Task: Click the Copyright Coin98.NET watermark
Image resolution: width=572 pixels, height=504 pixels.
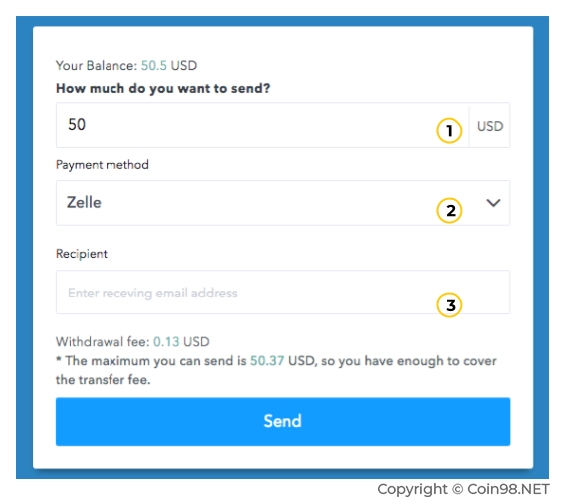Action: [463, 489]
